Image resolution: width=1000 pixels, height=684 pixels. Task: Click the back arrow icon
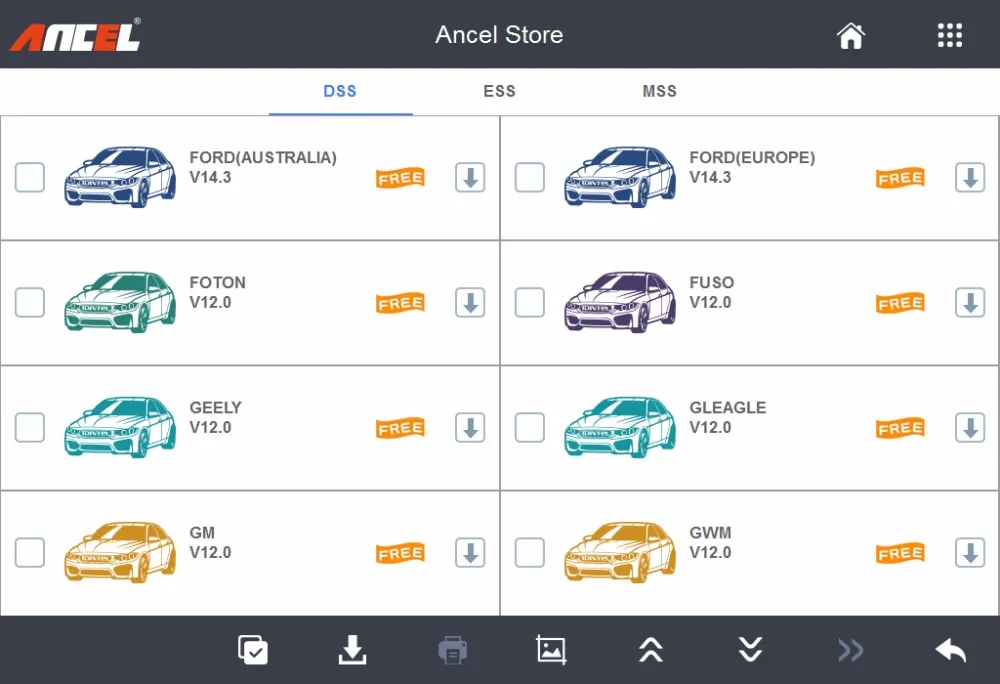click(x=950, y=651)
